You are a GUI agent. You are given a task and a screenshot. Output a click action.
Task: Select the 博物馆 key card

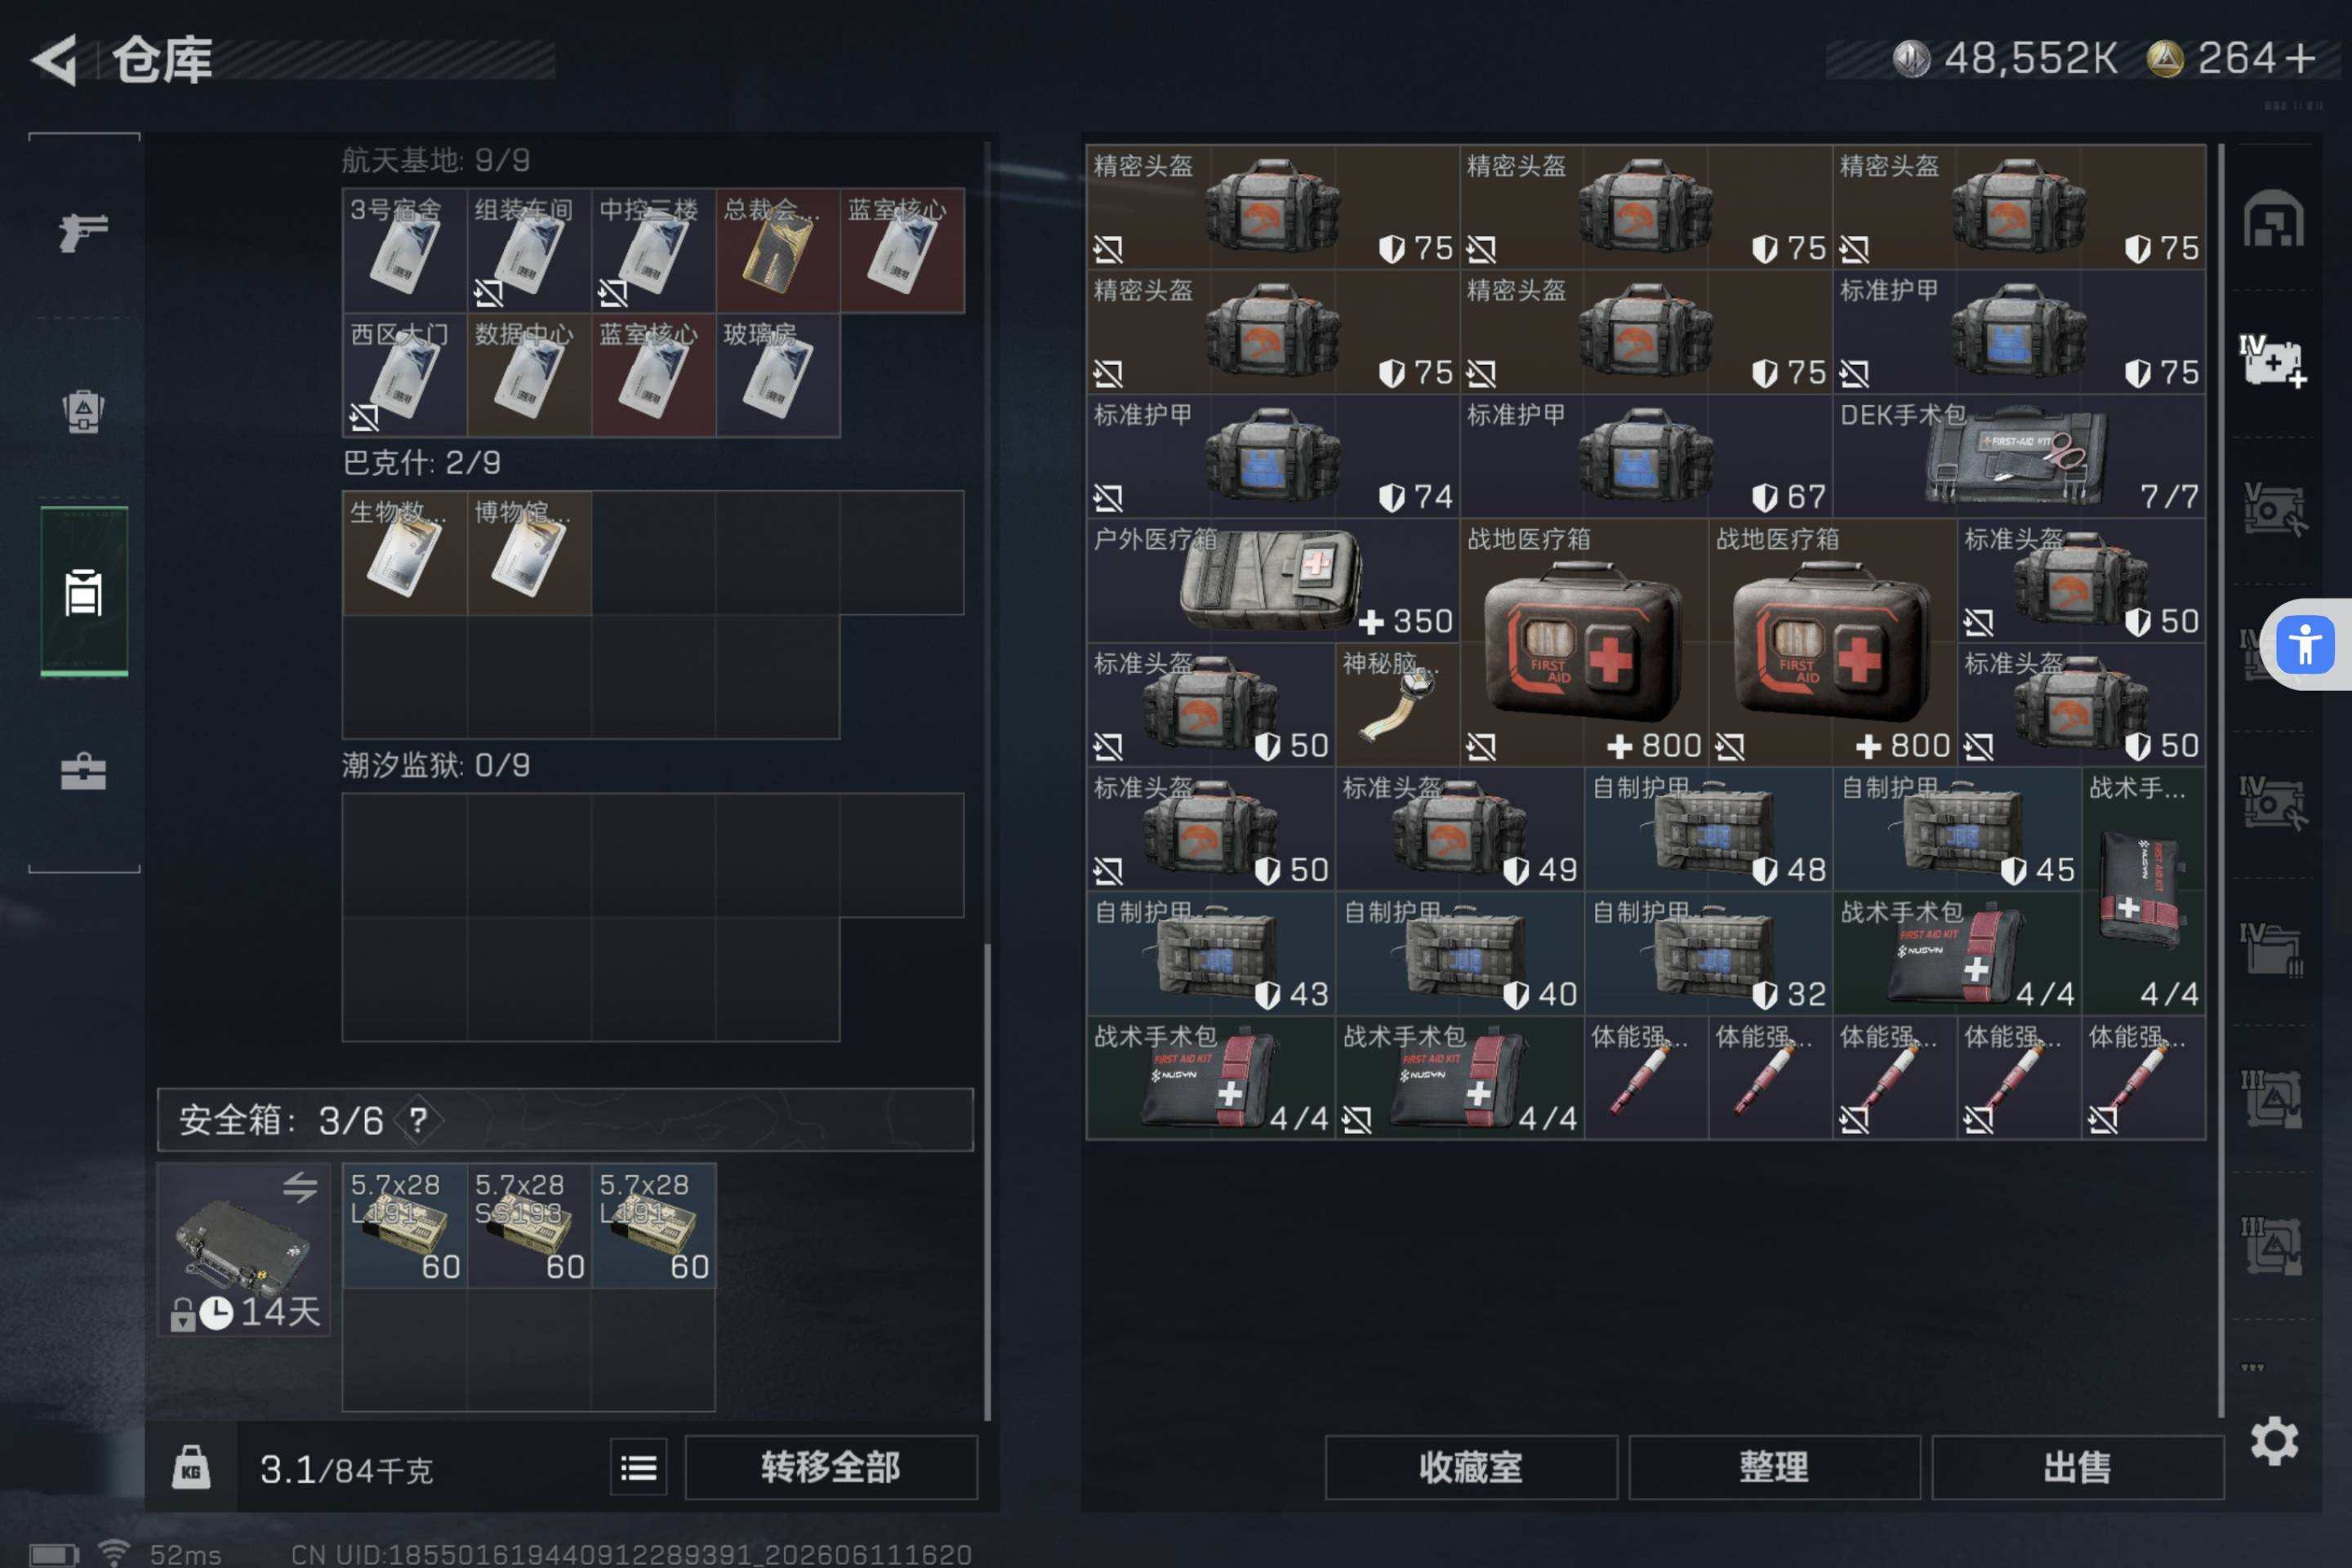[529, 552]
